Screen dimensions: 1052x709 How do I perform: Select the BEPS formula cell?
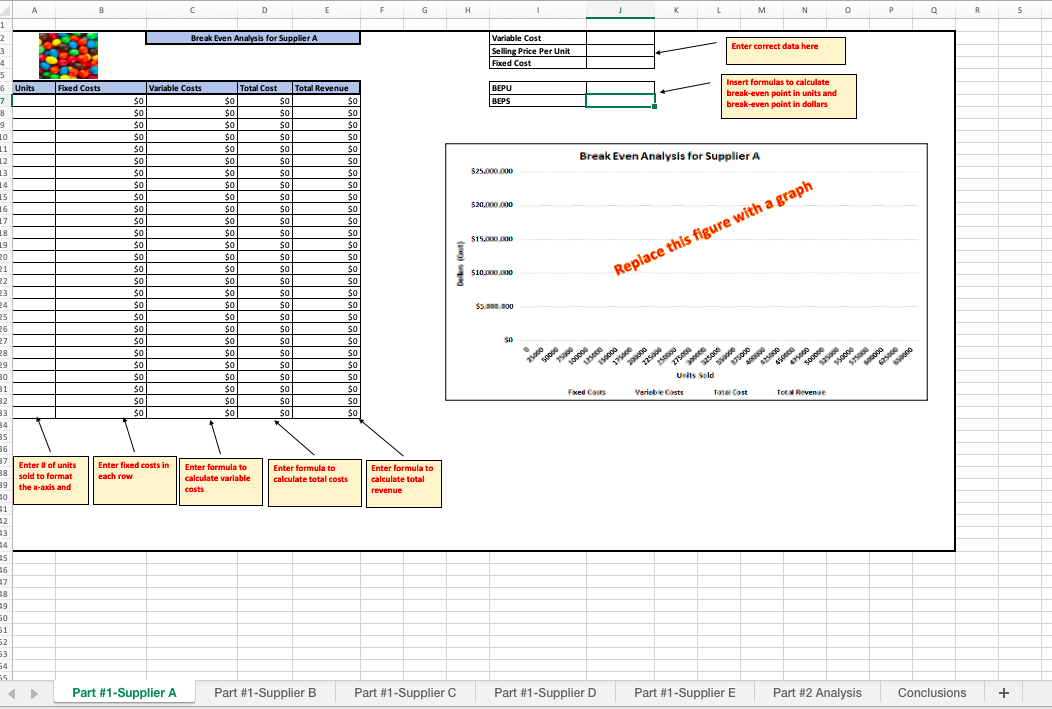[620, 100]
